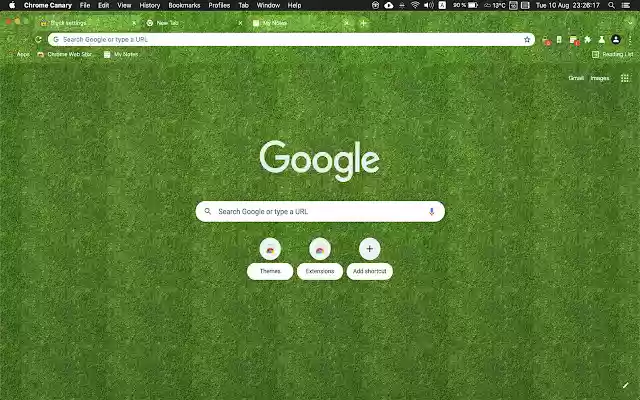Open the Apps bookmark shortcut

(18, 54)
